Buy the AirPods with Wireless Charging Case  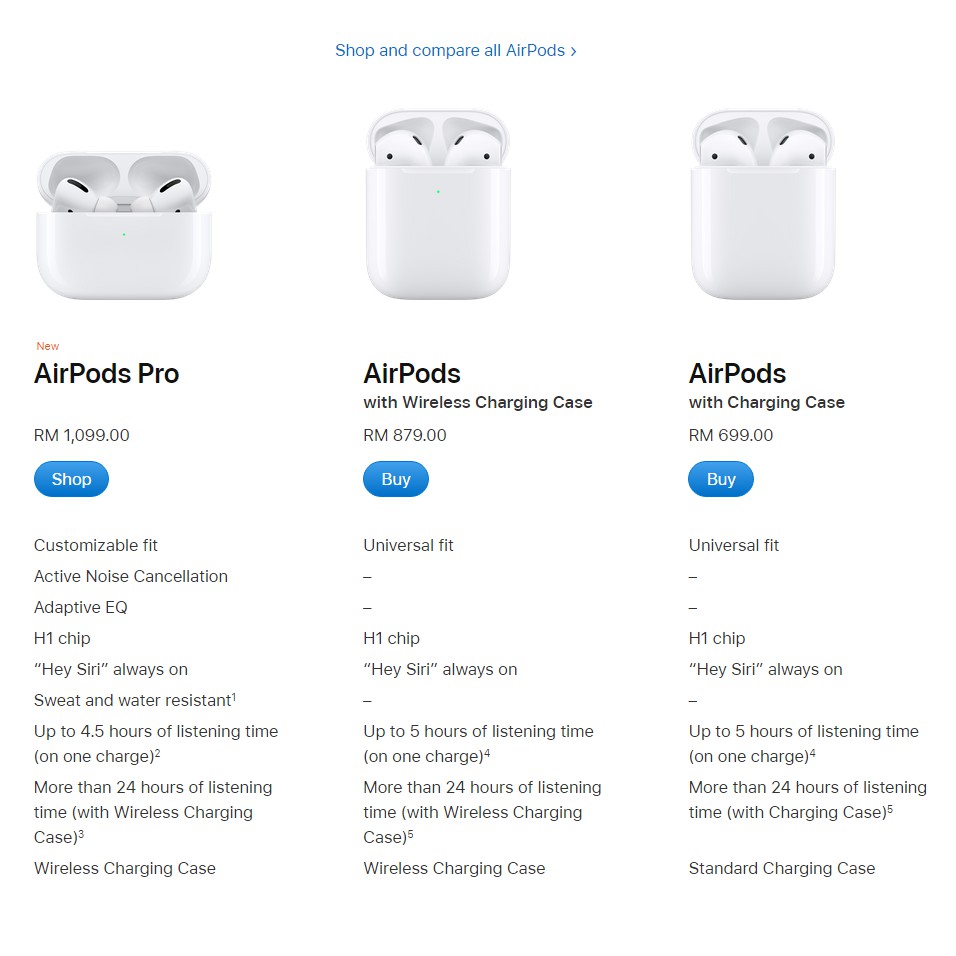tap(395, 479)
